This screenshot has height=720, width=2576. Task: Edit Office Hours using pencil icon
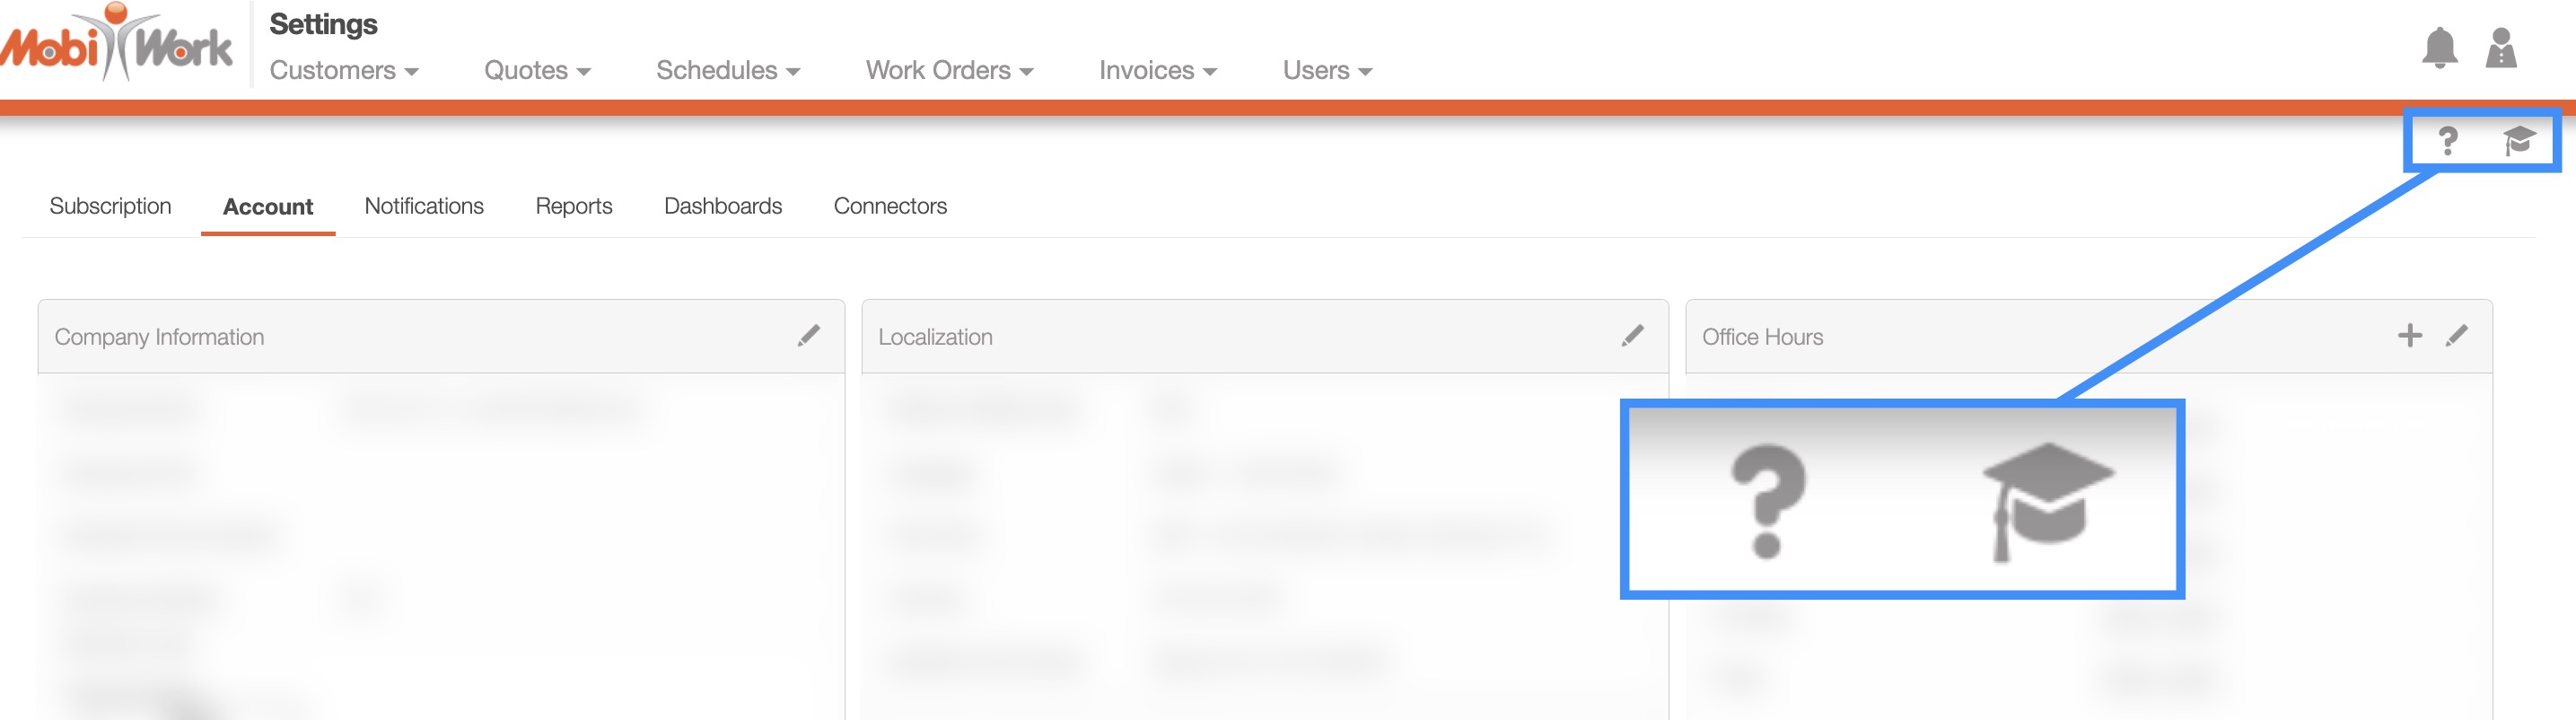[x=2456, y=336]
